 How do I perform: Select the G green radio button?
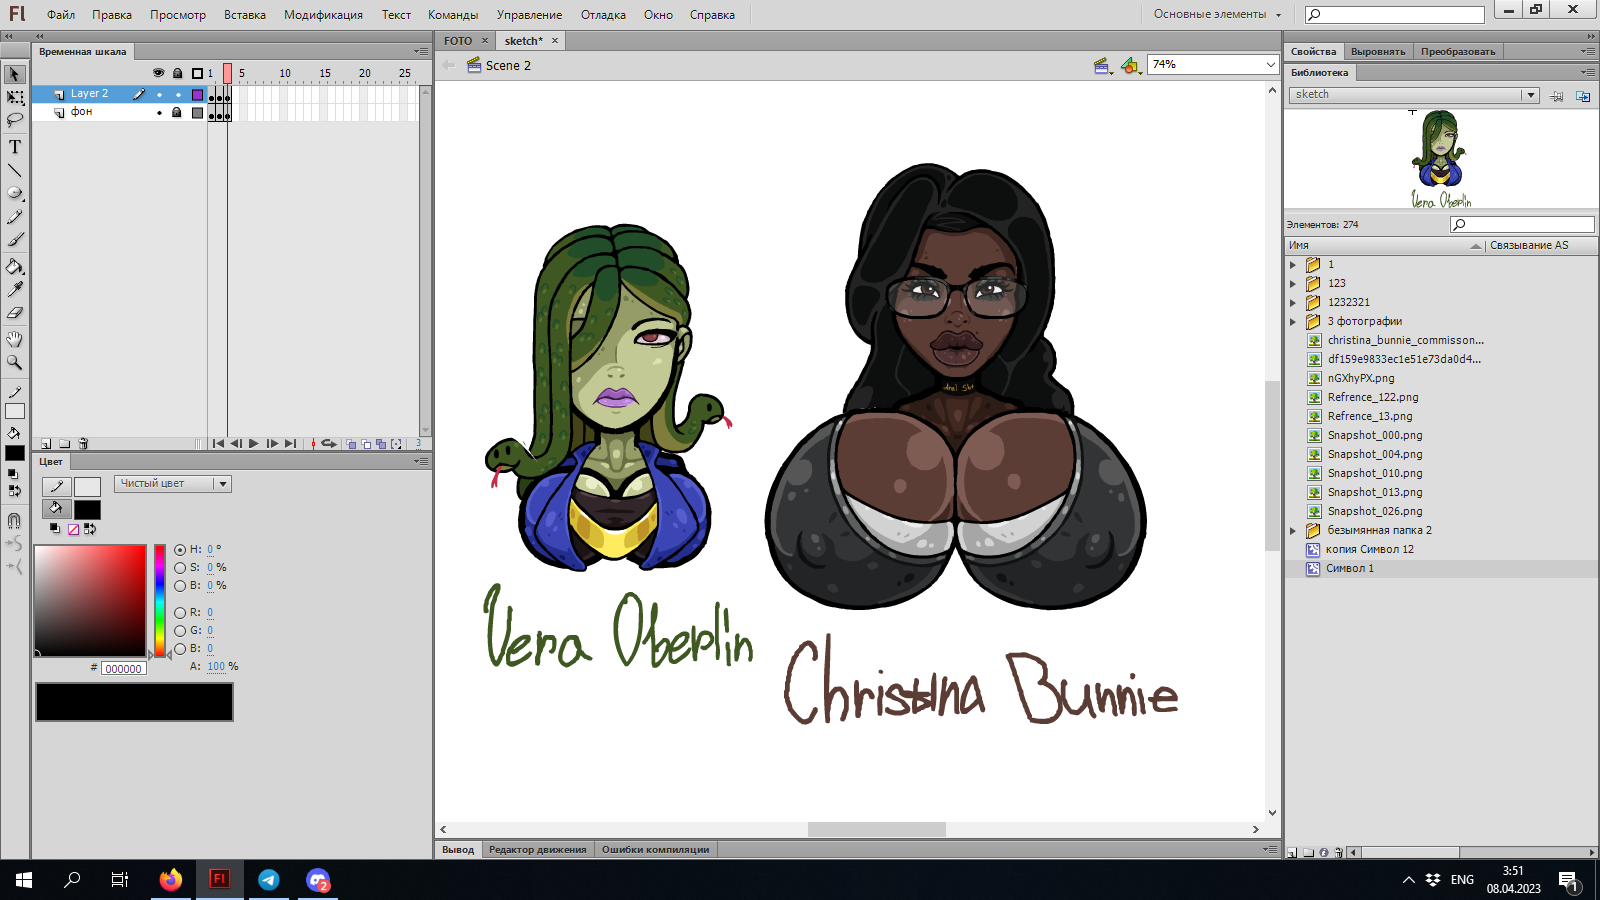point(180,631)
